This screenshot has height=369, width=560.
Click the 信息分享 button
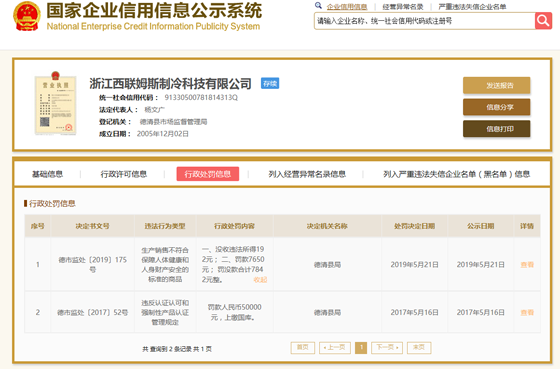pos(496,107)
